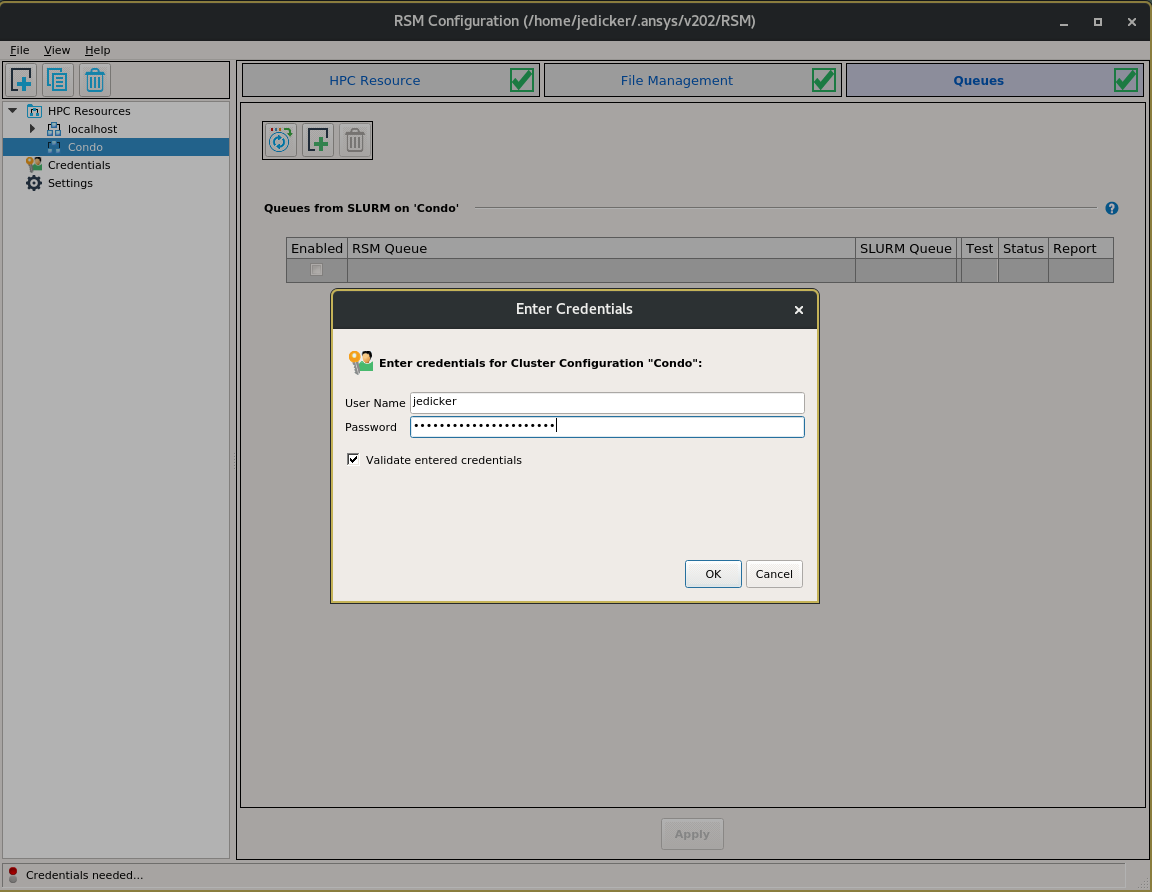The width and height of the screenshot is (1152, 892).
Task: Toggle the Enabled checkbox in queue row
Action: point(316,270)
